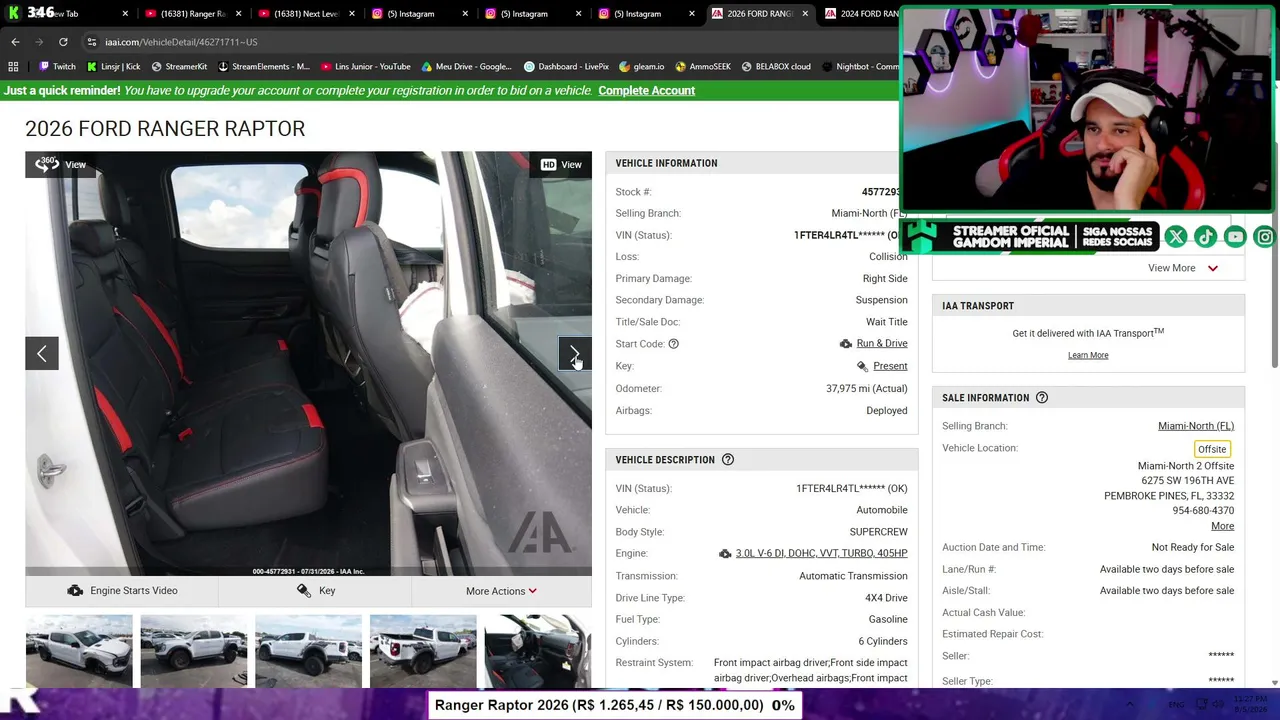Select the rear-view truck thumbnail
The image size is (1280, 720).
coord(423,651)
